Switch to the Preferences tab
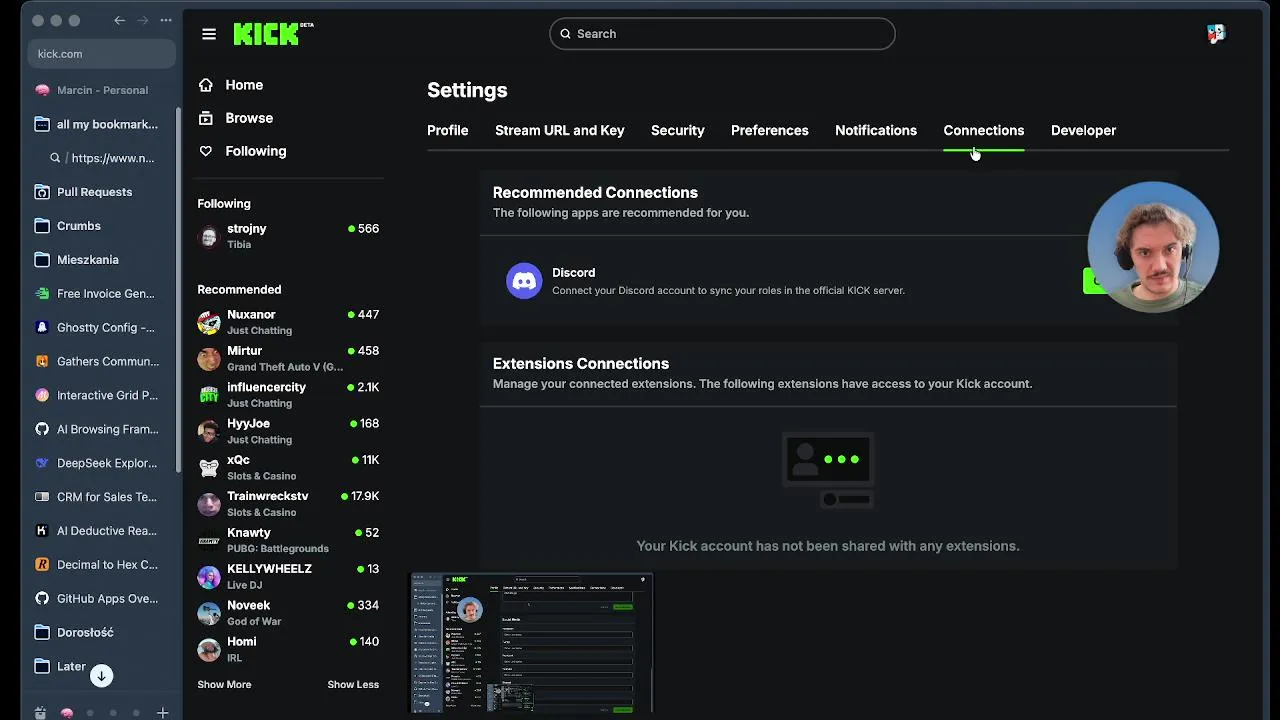 point(770,131)
